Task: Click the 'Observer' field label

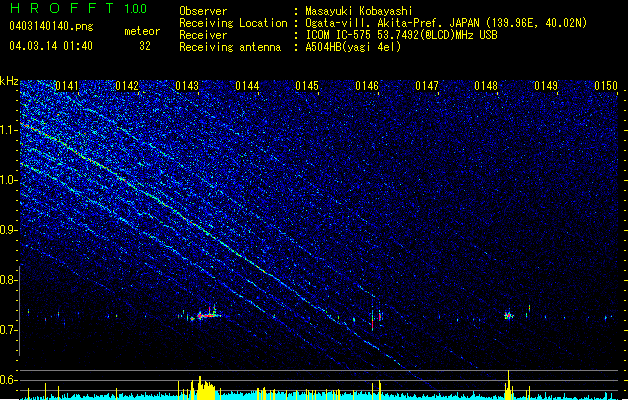Action: tap(203, 11)
